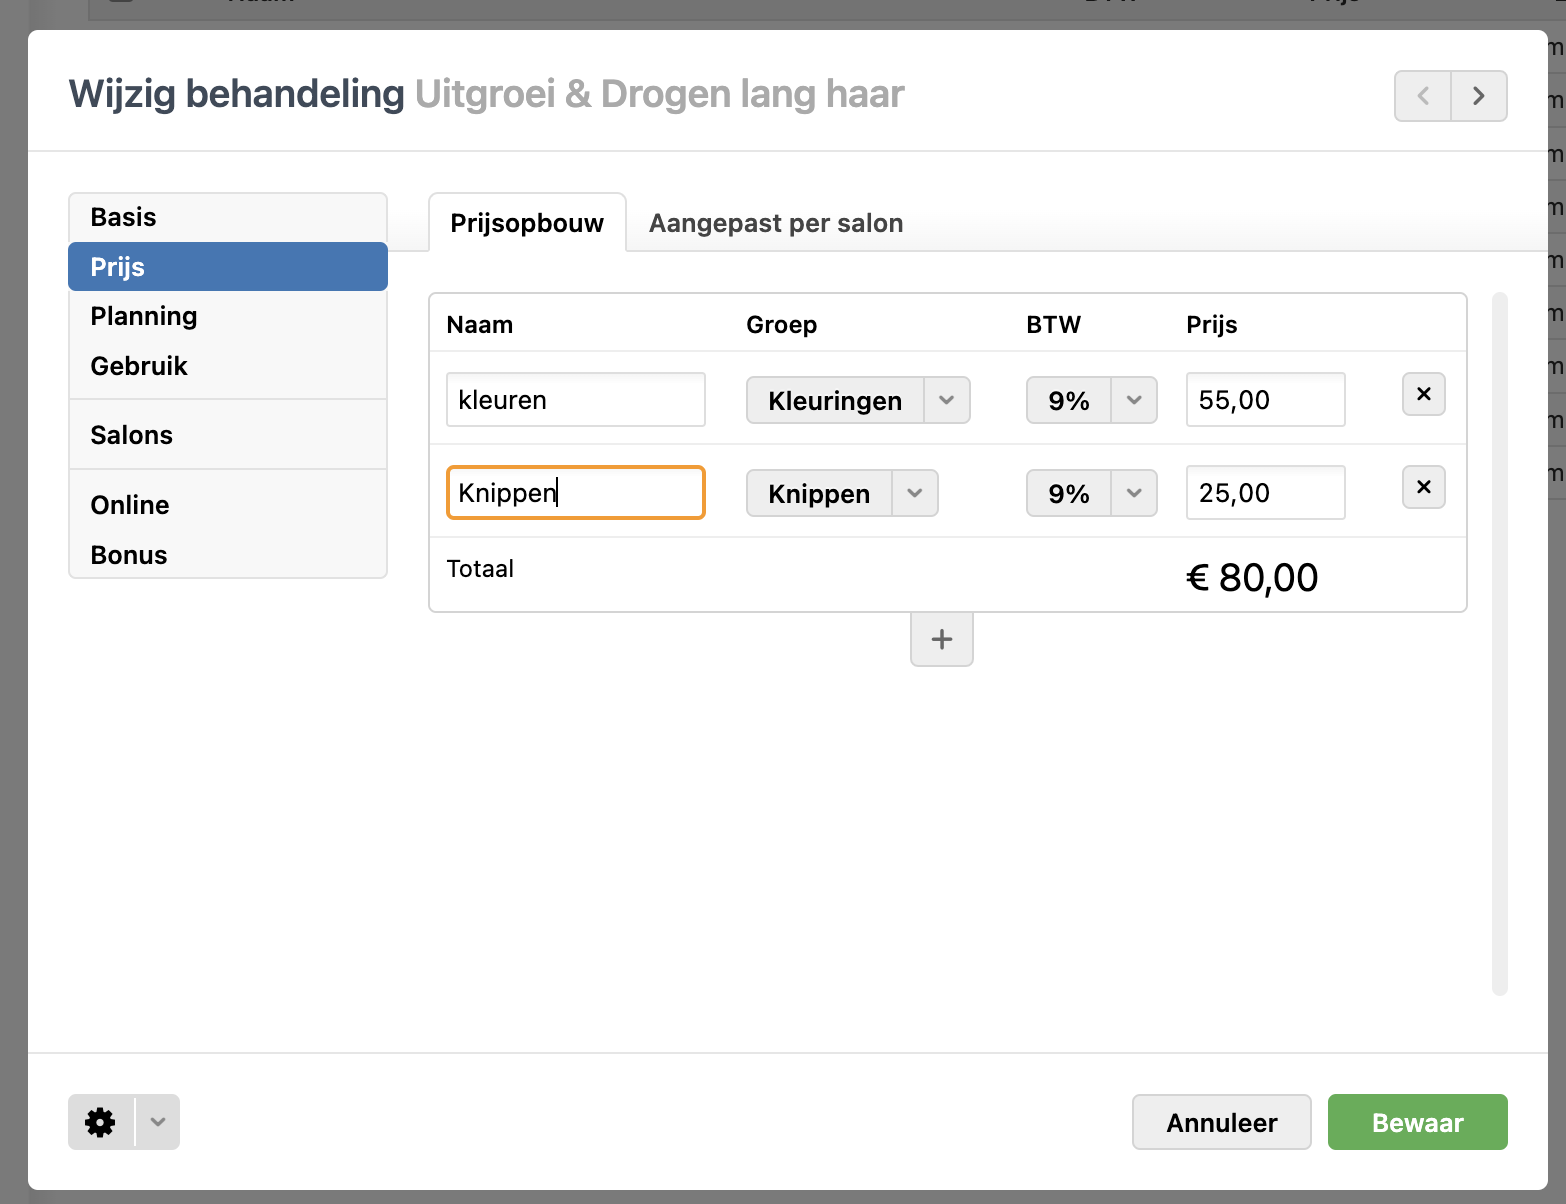Cancel editing with Annuleer button
Viewport: 1566px width, 1204px height.
click(x=1221, y=1122)
